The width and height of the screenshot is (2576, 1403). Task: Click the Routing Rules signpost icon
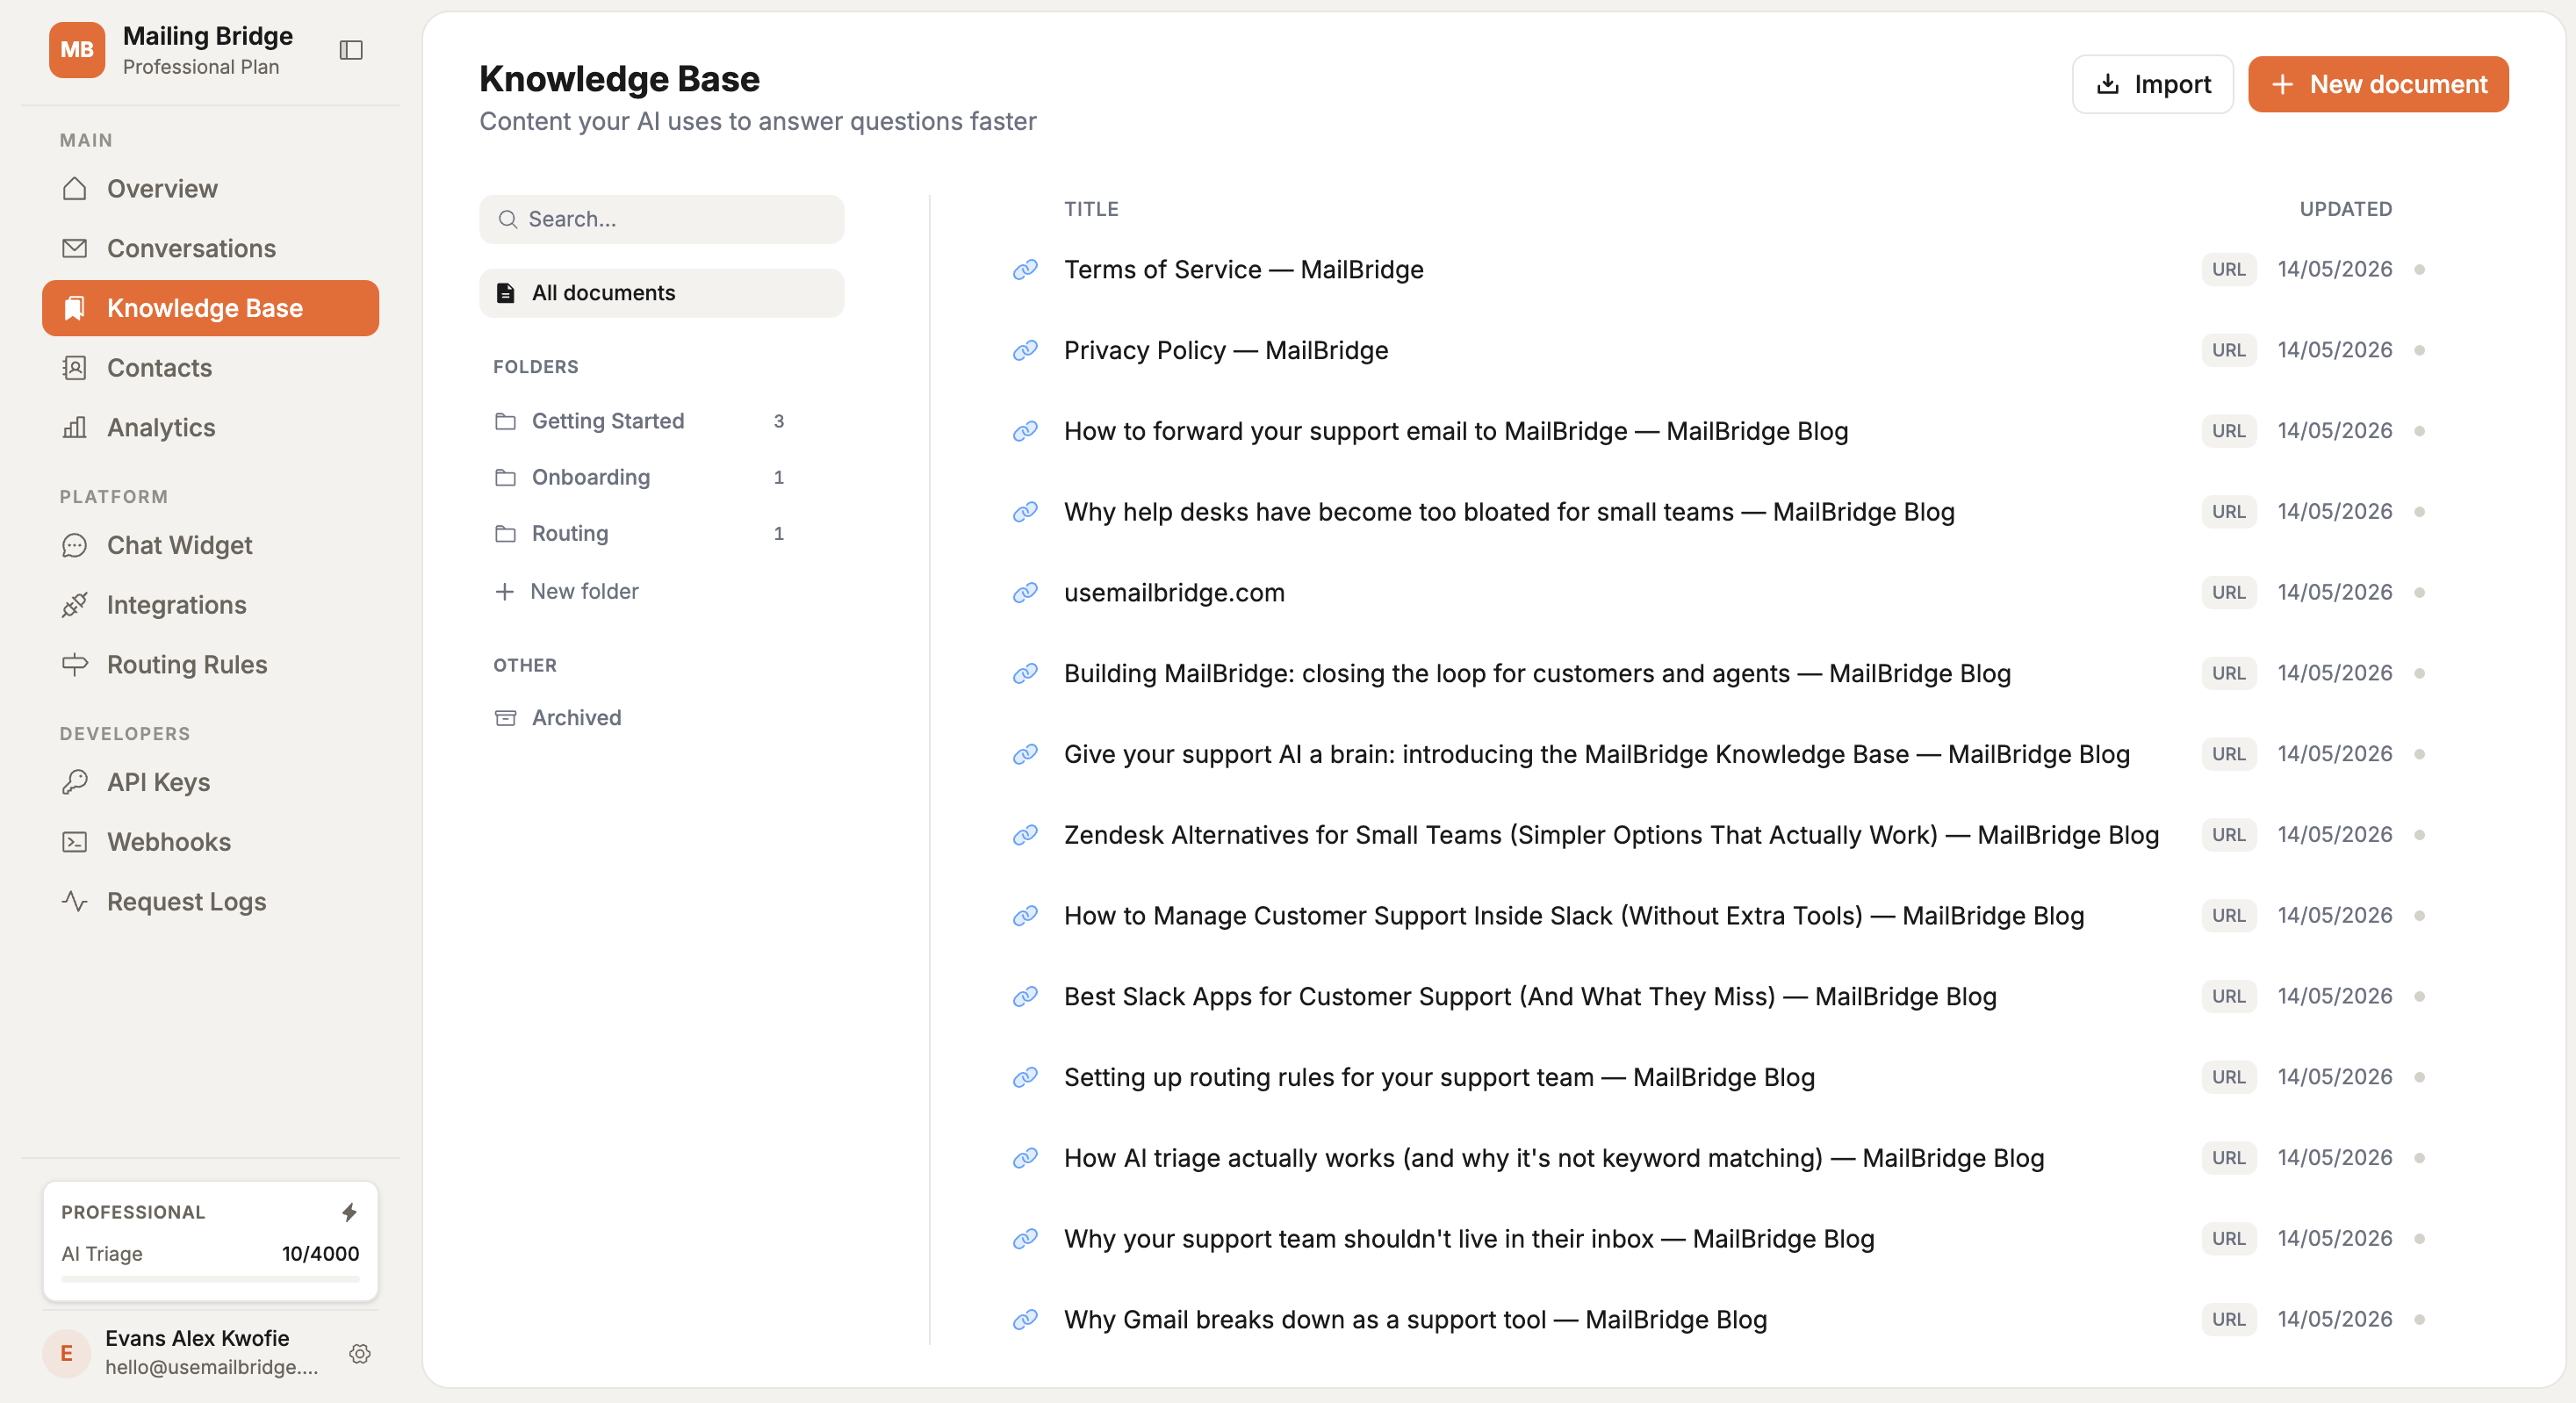(75, 664)
